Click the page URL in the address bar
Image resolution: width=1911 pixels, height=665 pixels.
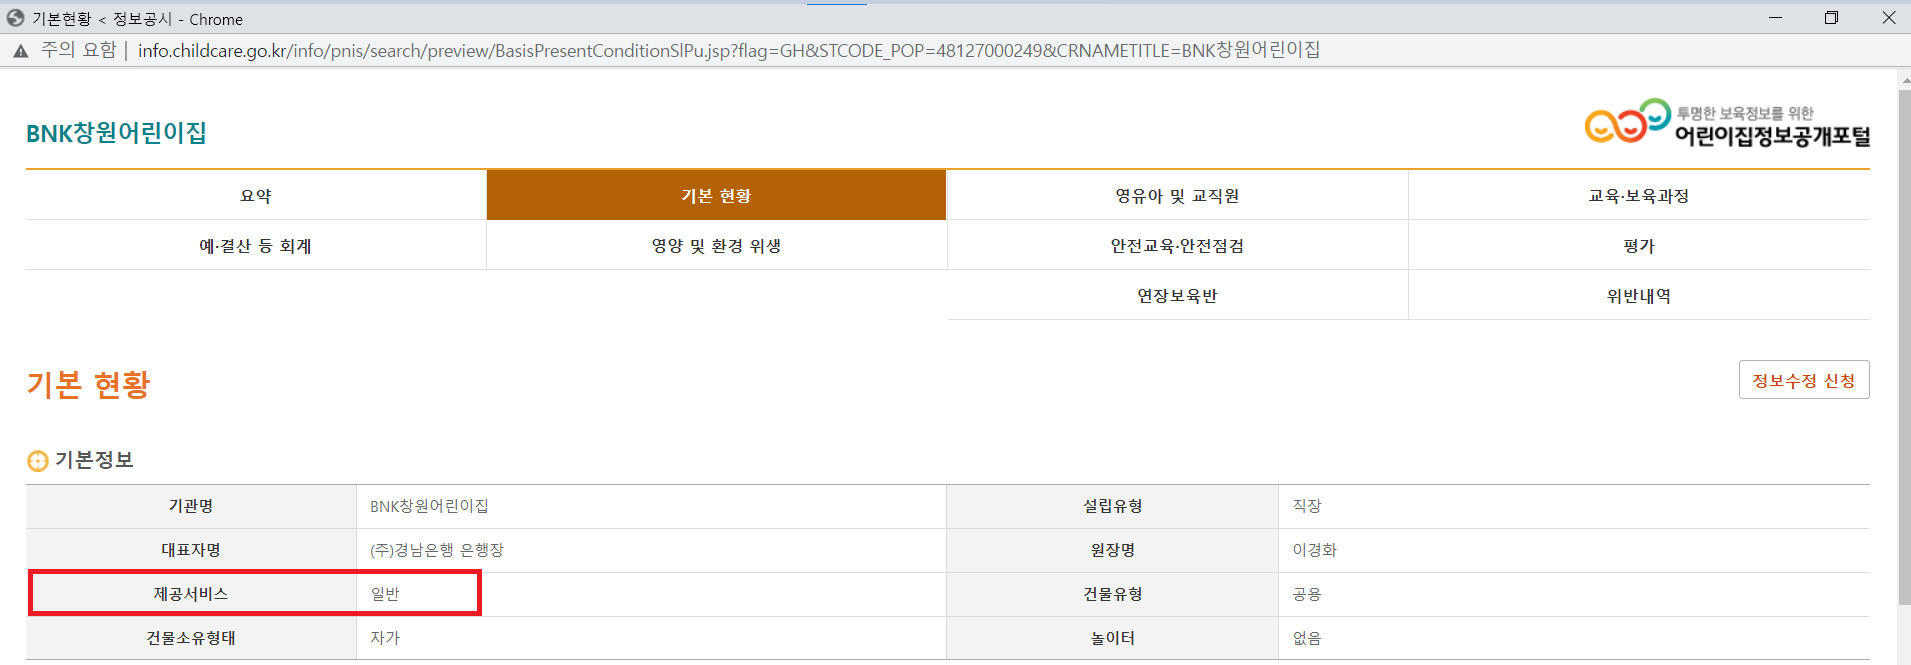tap(728, 50)
